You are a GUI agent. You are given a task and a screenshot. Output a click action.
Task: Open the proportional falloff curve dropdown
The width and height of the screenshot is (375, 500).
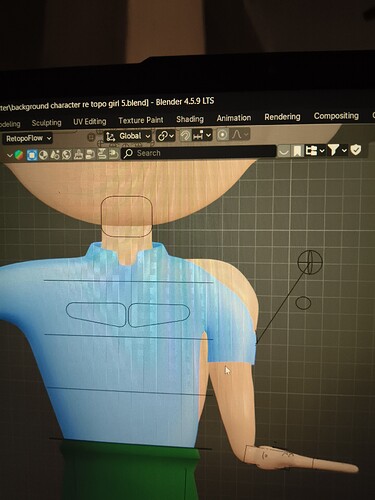tap(240, 135)
